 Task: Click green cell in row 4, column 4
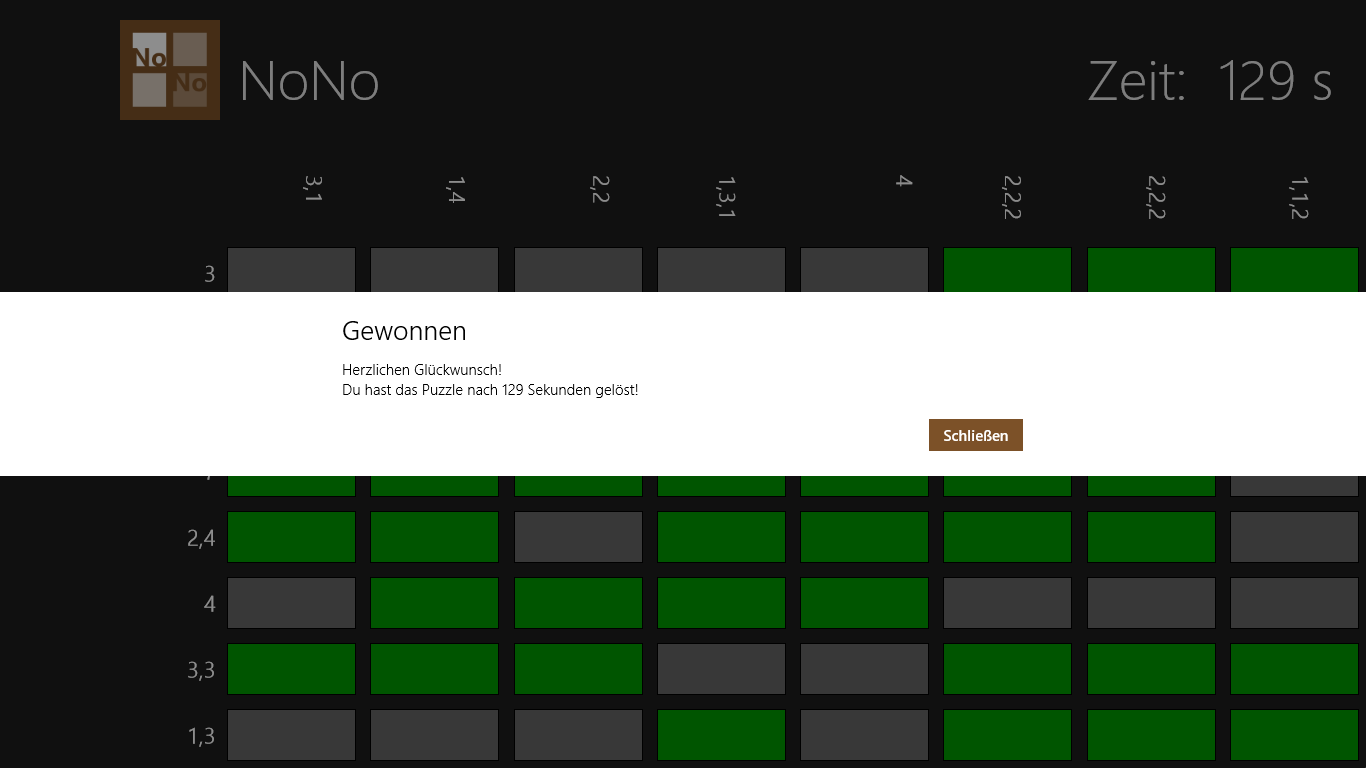864,603
